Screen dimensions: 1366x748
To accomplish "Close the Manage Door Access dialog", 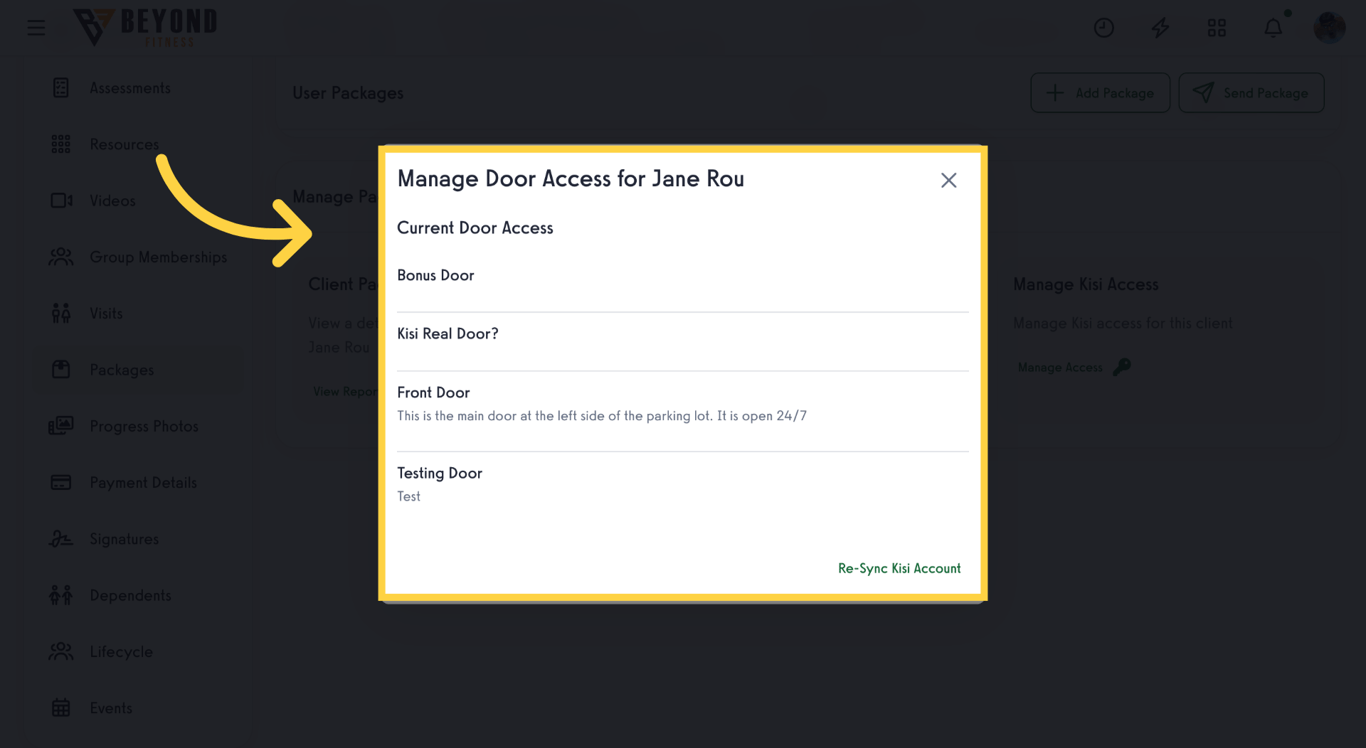I will 949,180.
